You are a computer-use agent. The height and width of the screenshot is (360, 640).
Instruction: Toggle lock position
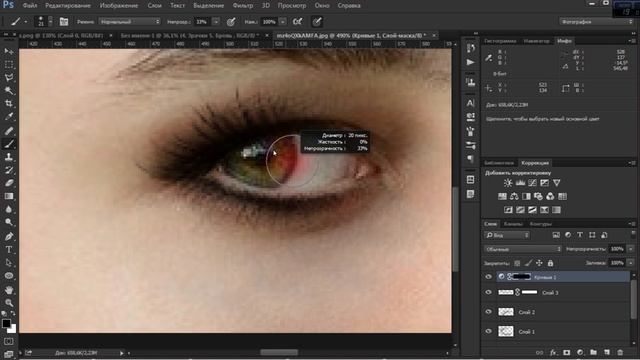pos(539,263)
